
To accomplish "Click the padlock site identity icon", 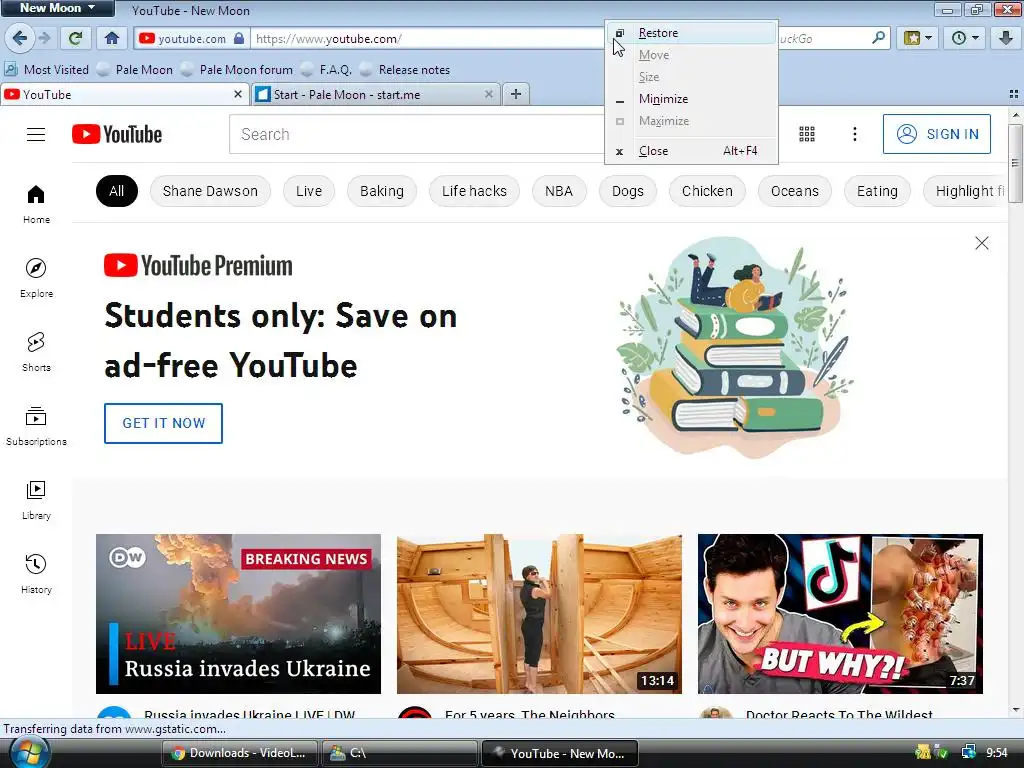I will [x=239, y=39].
